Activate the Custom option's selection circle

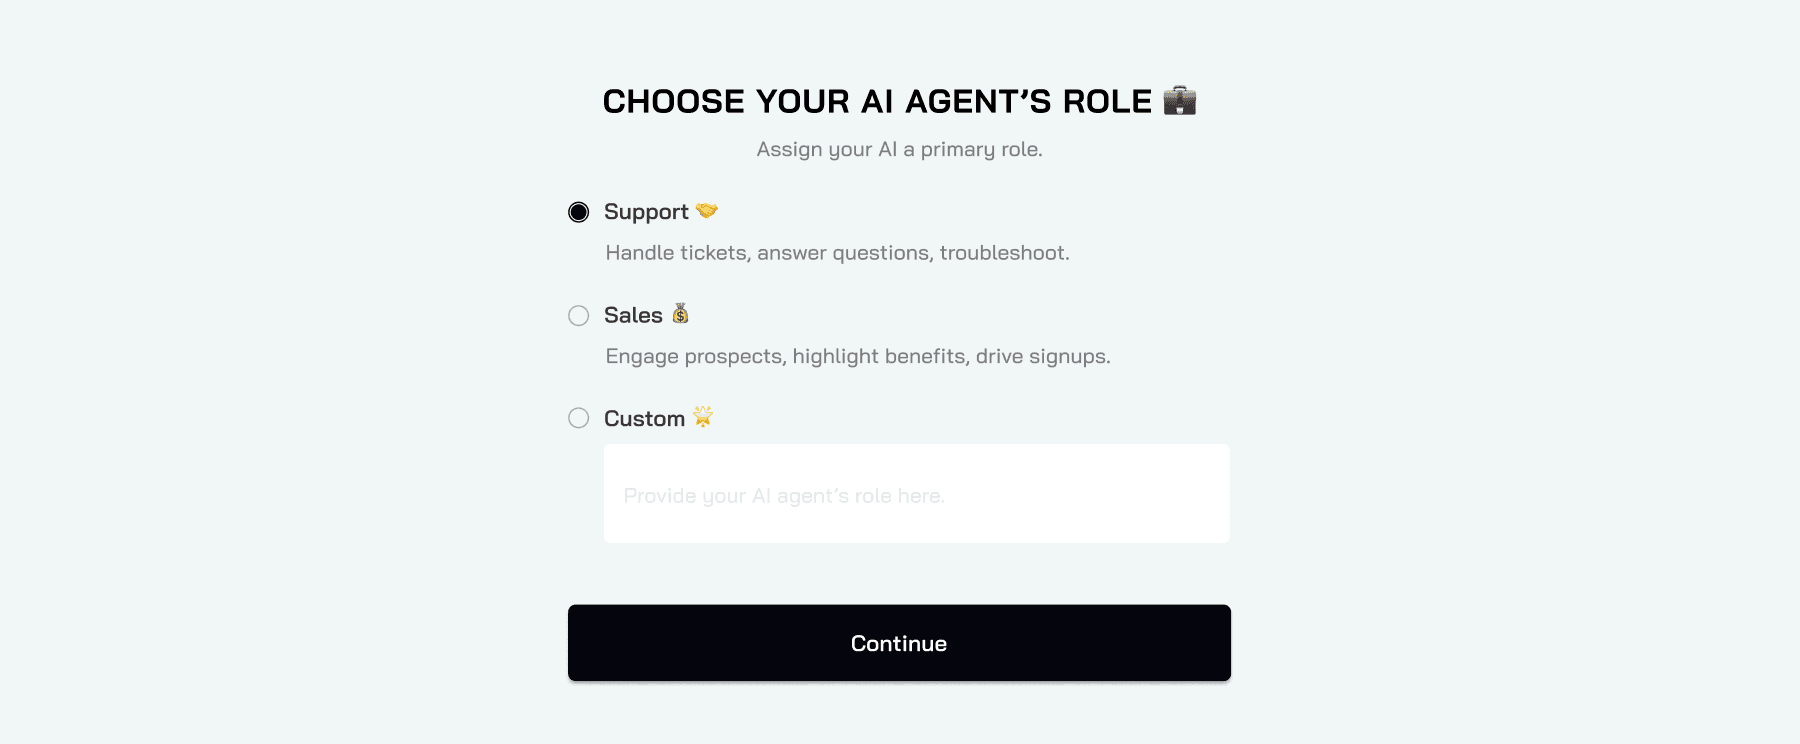point(578,418)
